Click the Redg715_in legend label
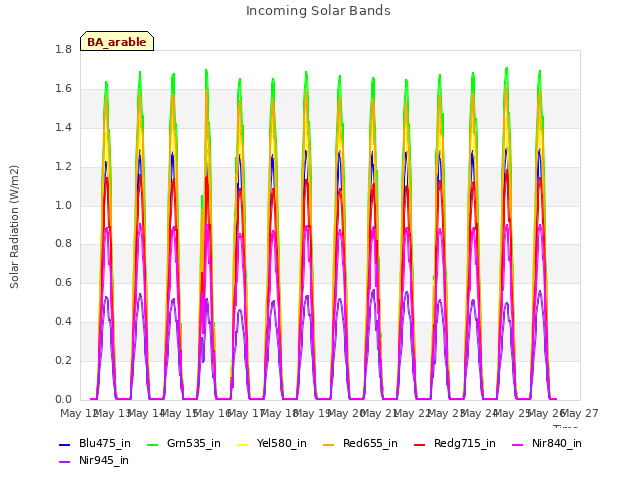 pyautogui.click(x=464, y=443)
